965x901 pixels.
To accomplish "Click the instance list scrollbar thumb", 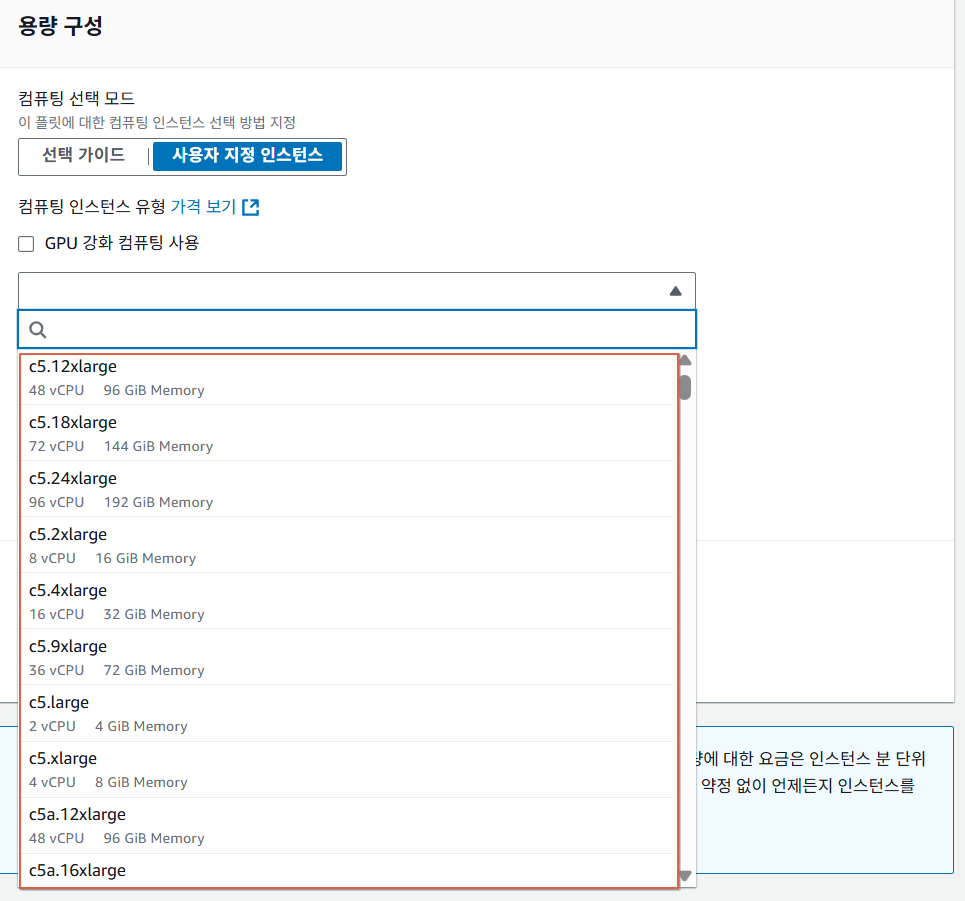I will point(685,387).
